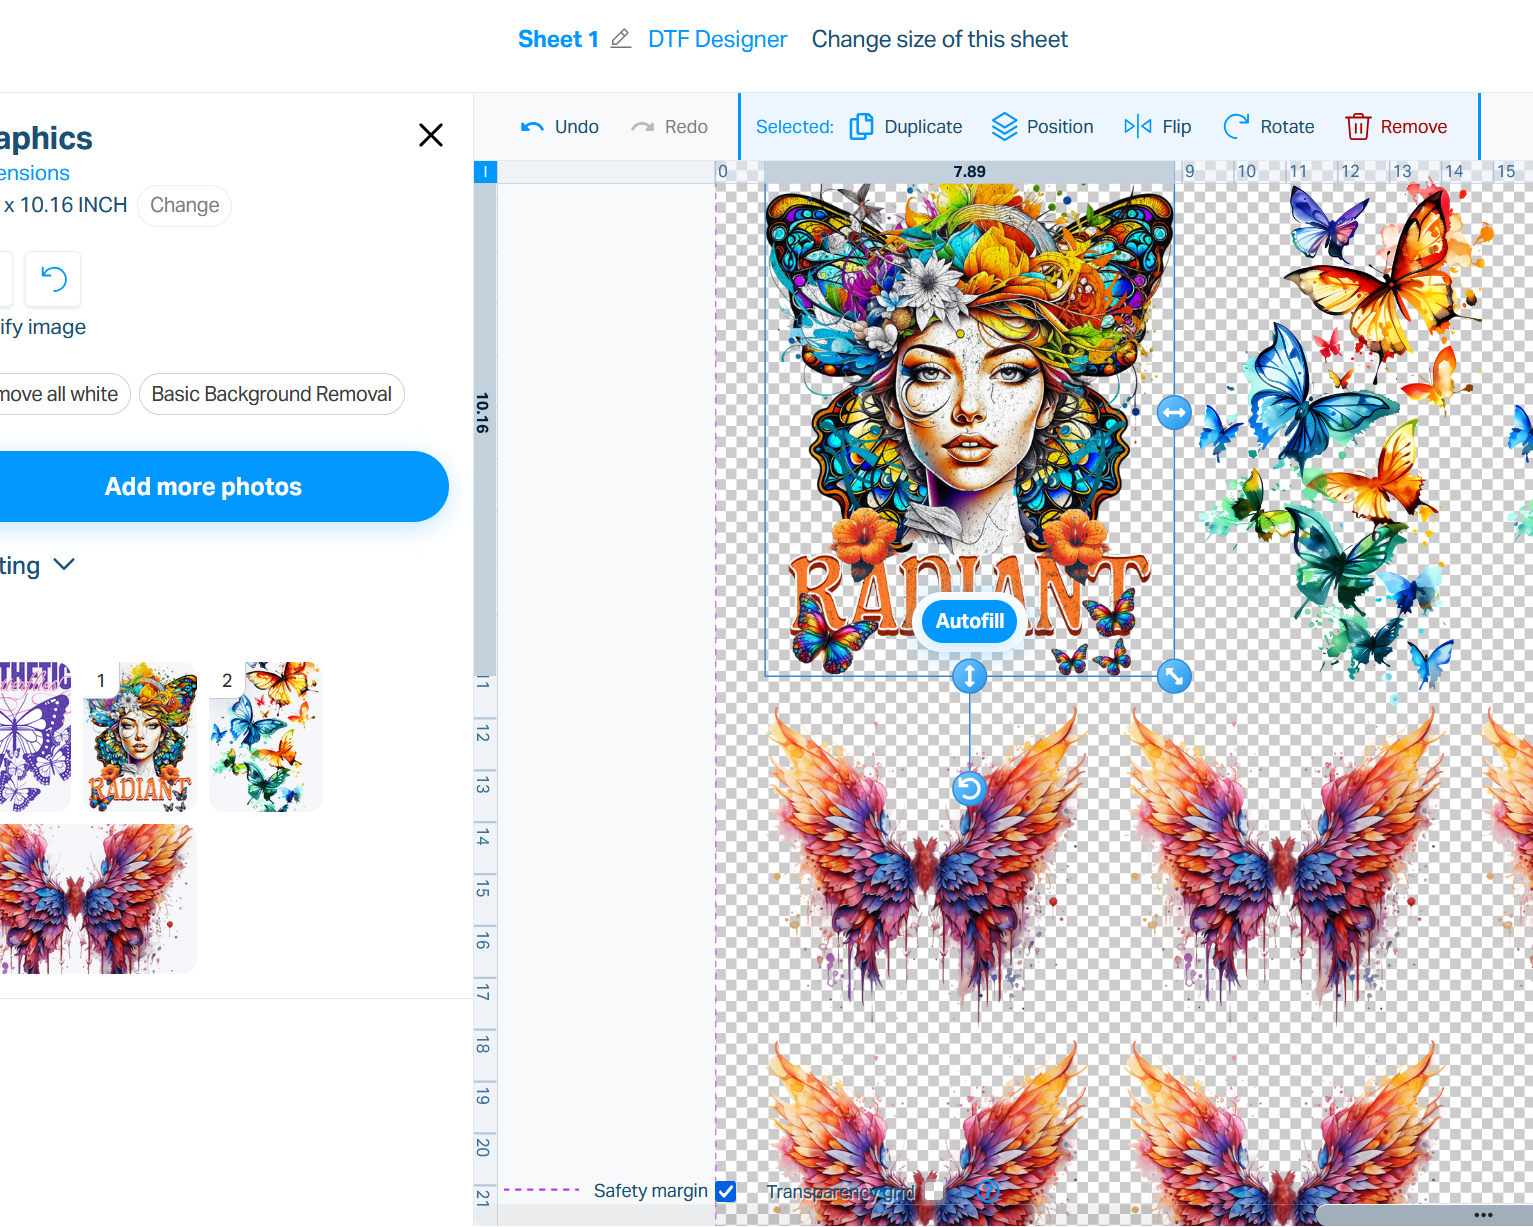Flip the selected Radiant design
The image size is (1533, 1227).
pyautogui.click(x=1137, y=126)
